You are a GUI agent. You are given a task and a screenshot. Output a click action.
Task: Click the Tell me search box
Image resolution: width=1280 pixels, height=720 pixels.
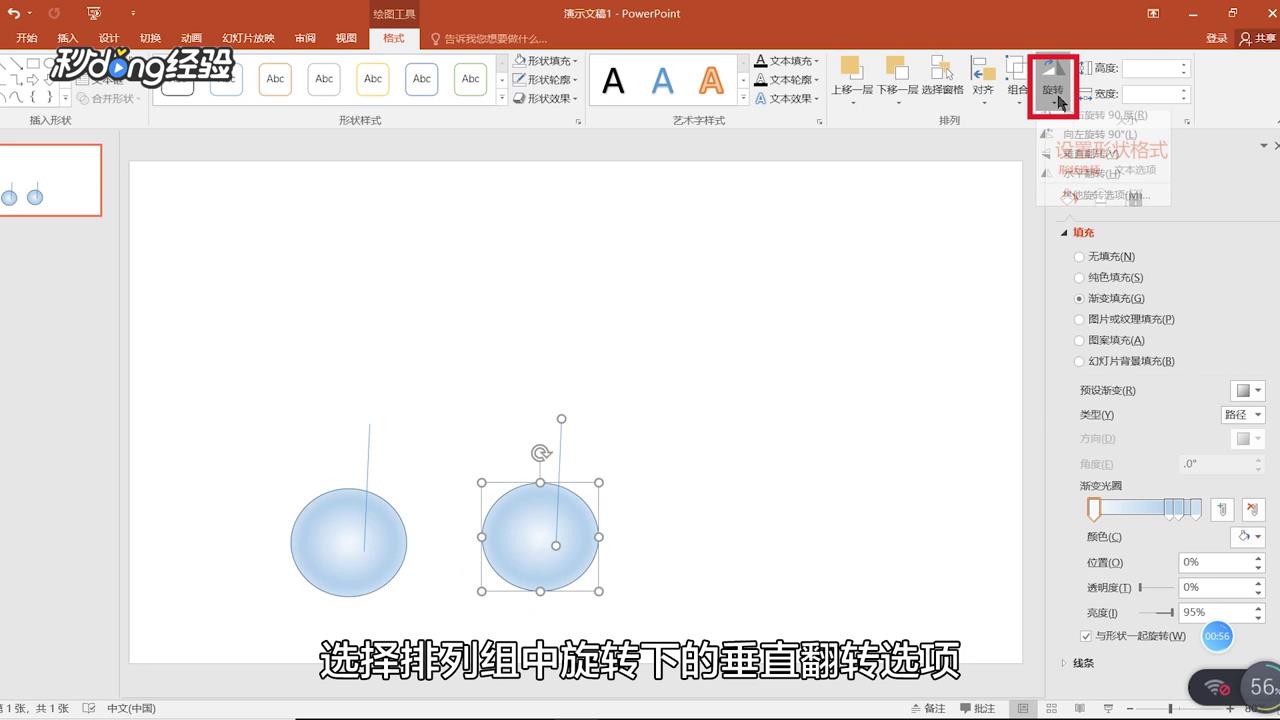tap(490, 39)
